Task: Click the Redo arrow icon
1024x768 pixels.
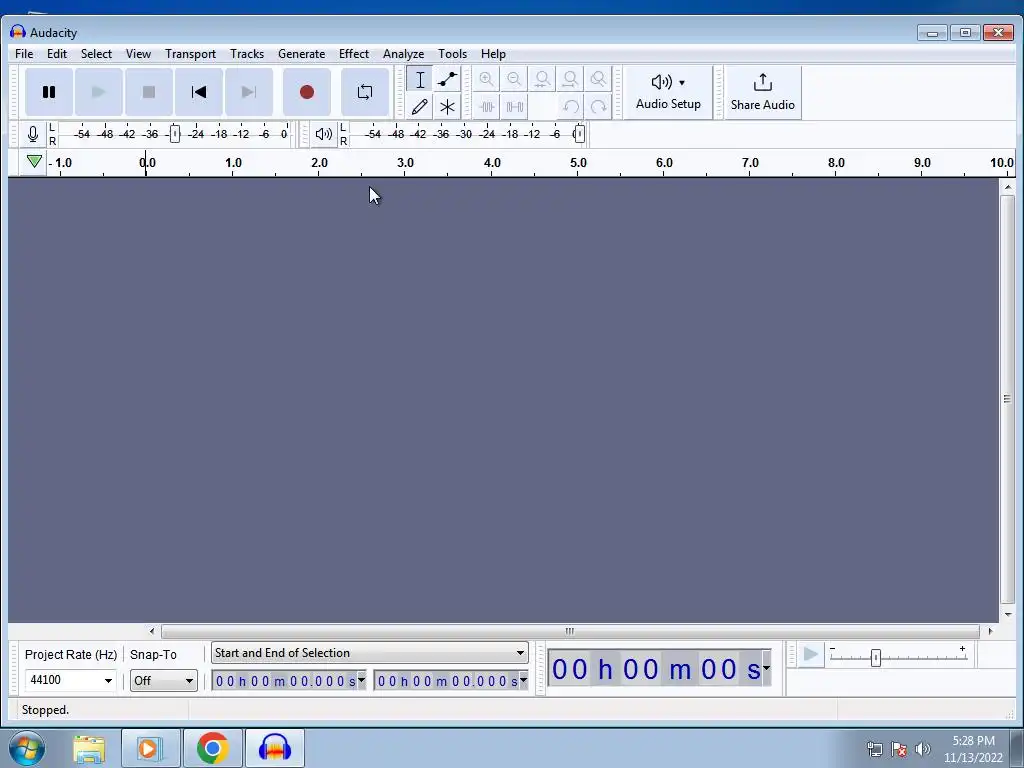Action: 598,106
